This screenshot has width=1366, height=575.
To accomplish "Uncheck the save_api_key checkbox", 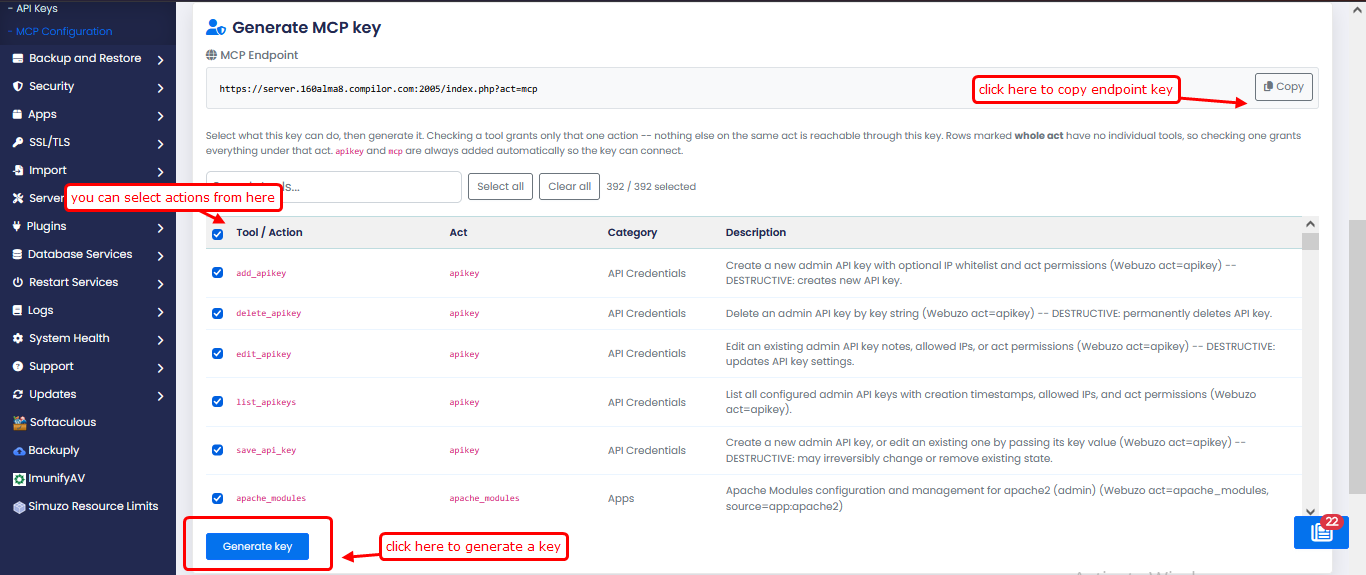I will [217, 450].
